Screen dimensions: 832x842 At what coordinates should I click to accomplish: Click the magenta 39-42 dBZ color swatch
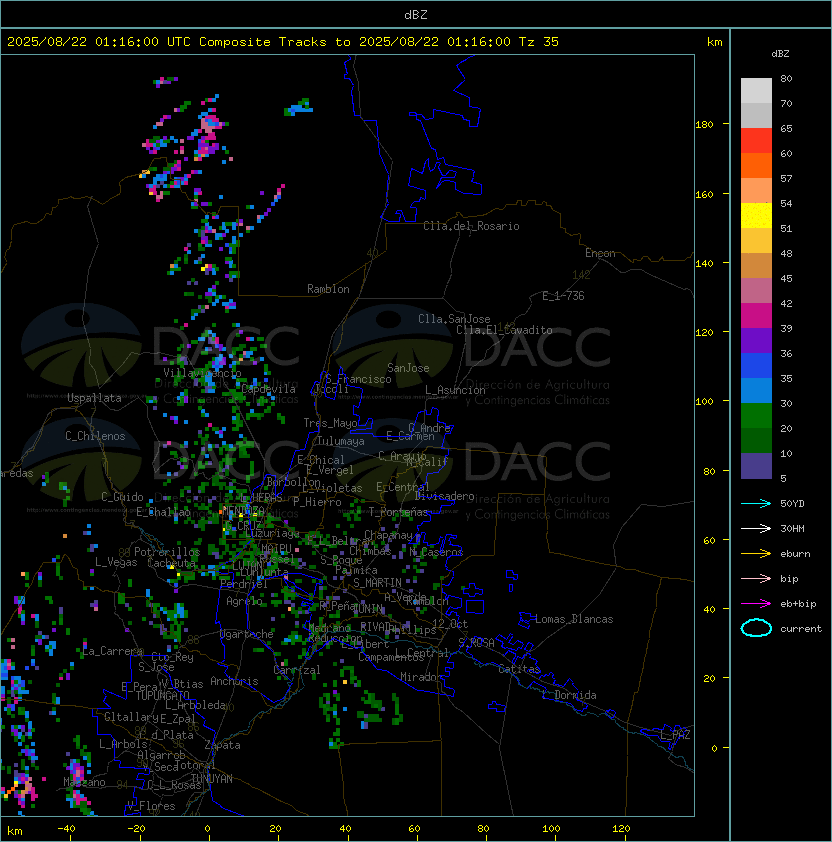click(x=756, y=316)
